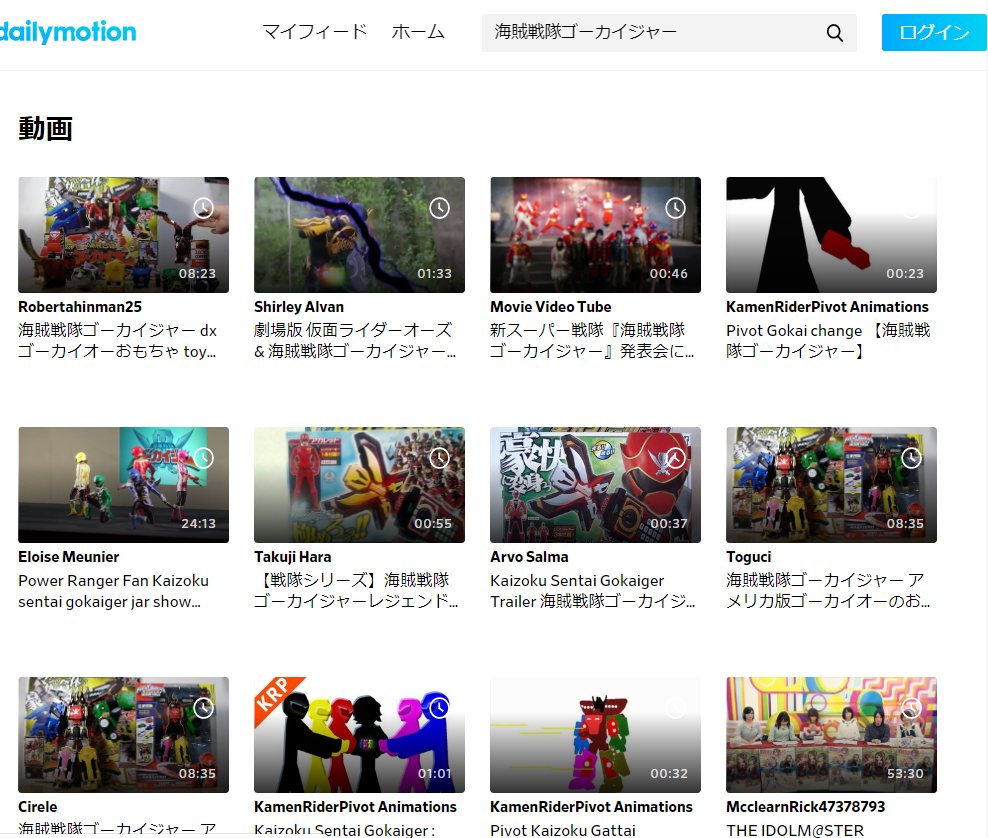Open the 01:01 KRP stick figures thumbnail

coord(359,735)
